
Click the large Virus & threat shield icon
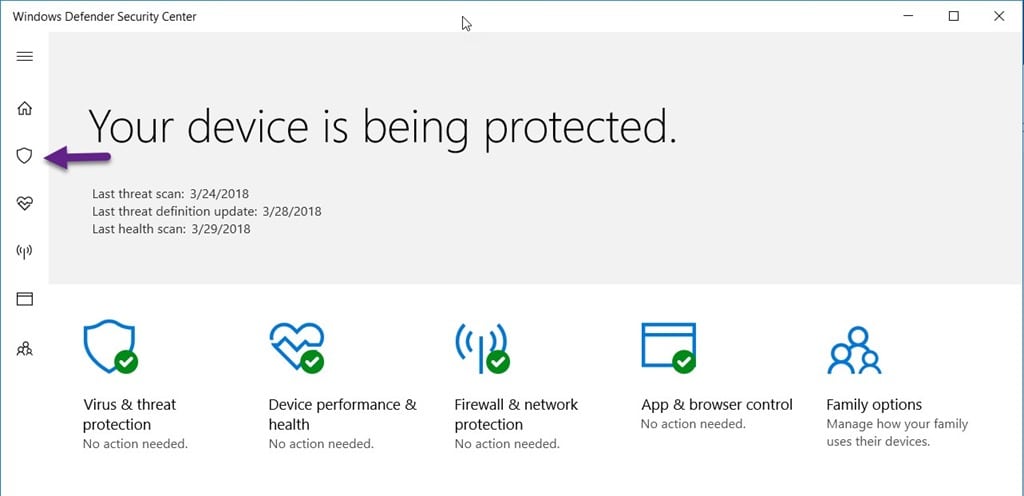click(x=110, y=347)
